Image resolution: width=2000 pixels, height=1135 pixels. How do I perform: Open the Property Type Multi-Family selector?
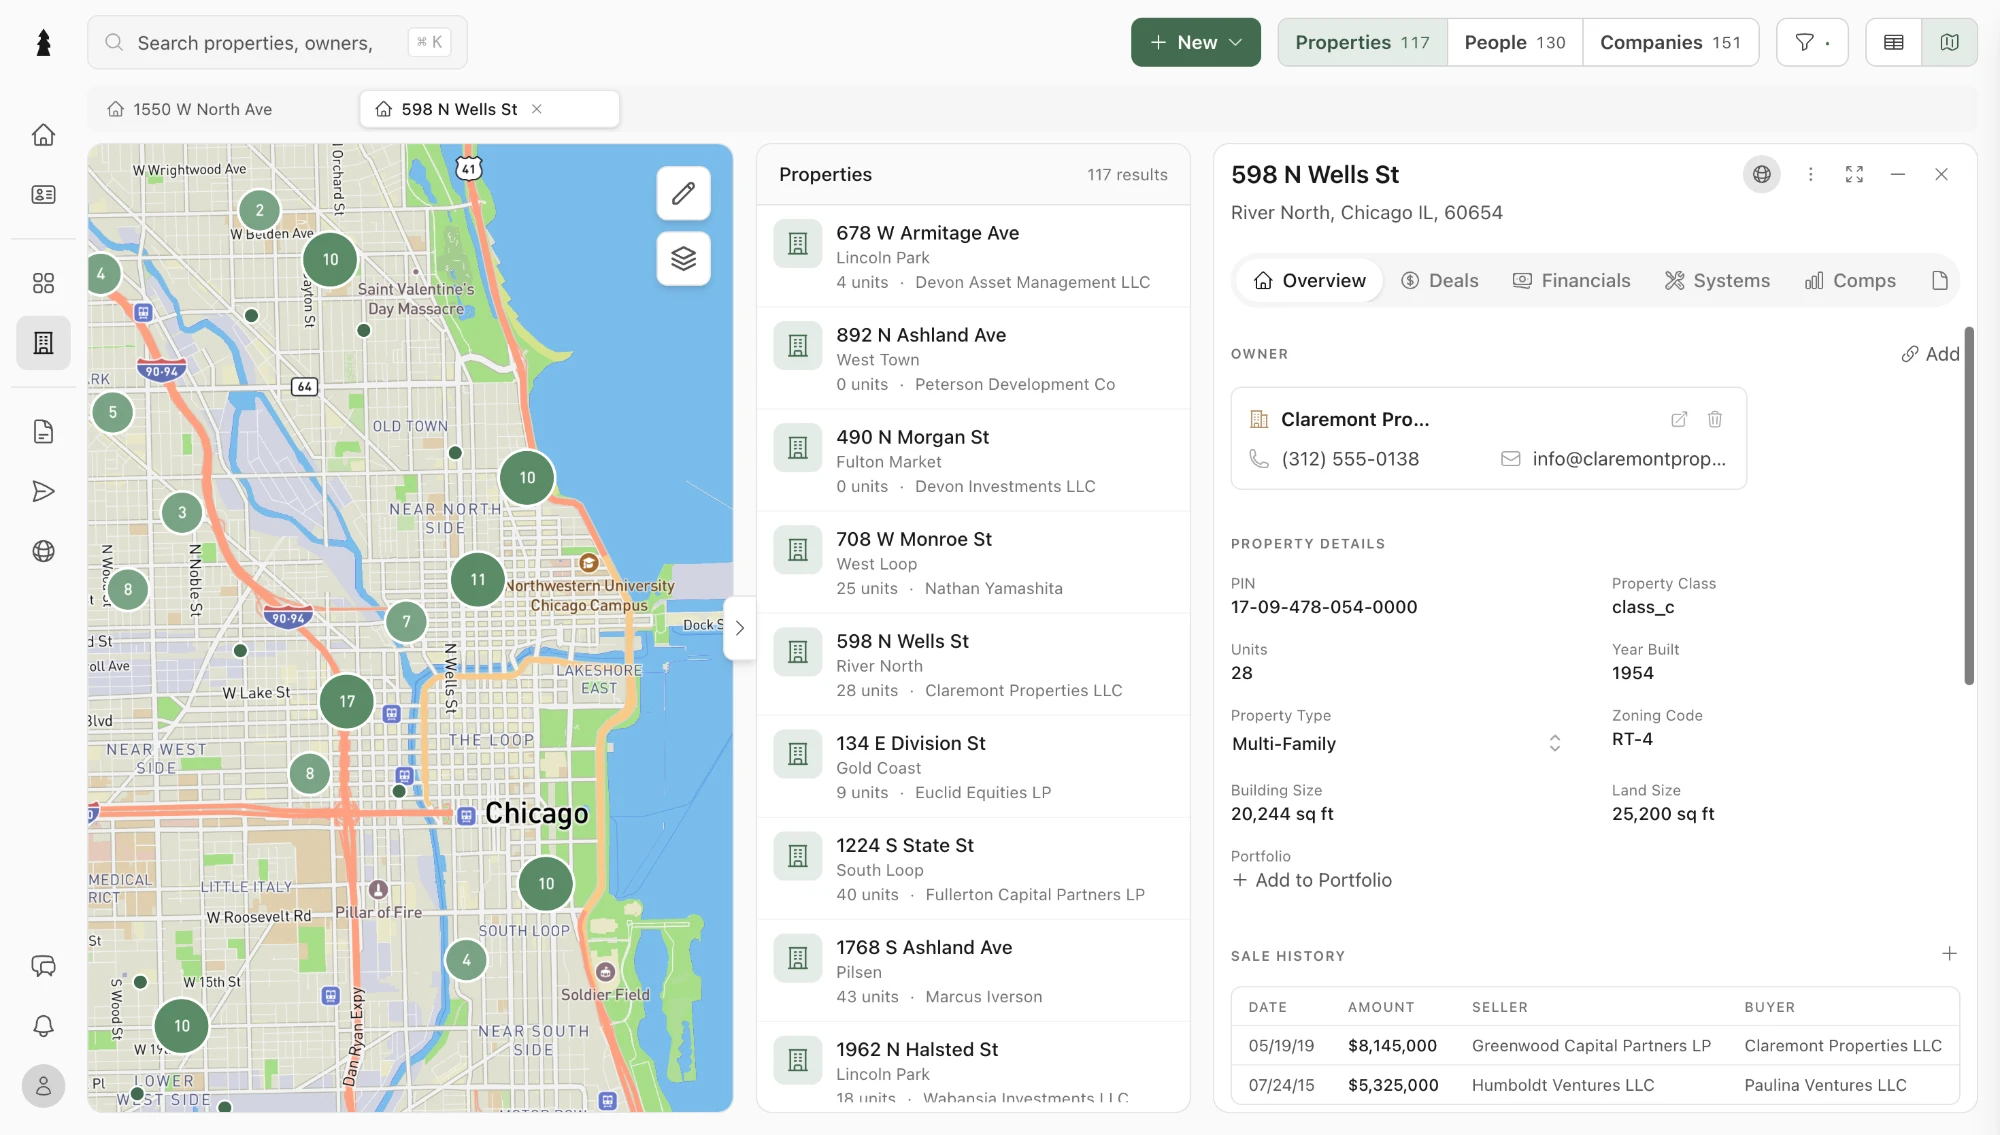(x=1397, y=743)
